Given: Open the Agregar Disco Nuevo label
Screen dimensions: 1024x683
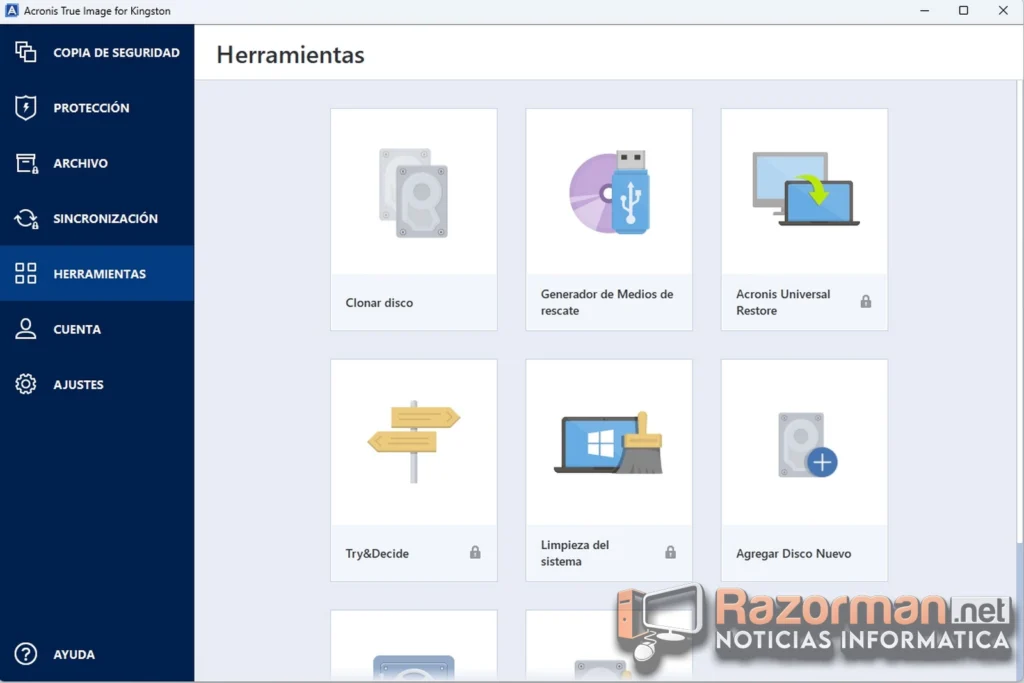Looking at the screenshot, I should click(793, 554).
